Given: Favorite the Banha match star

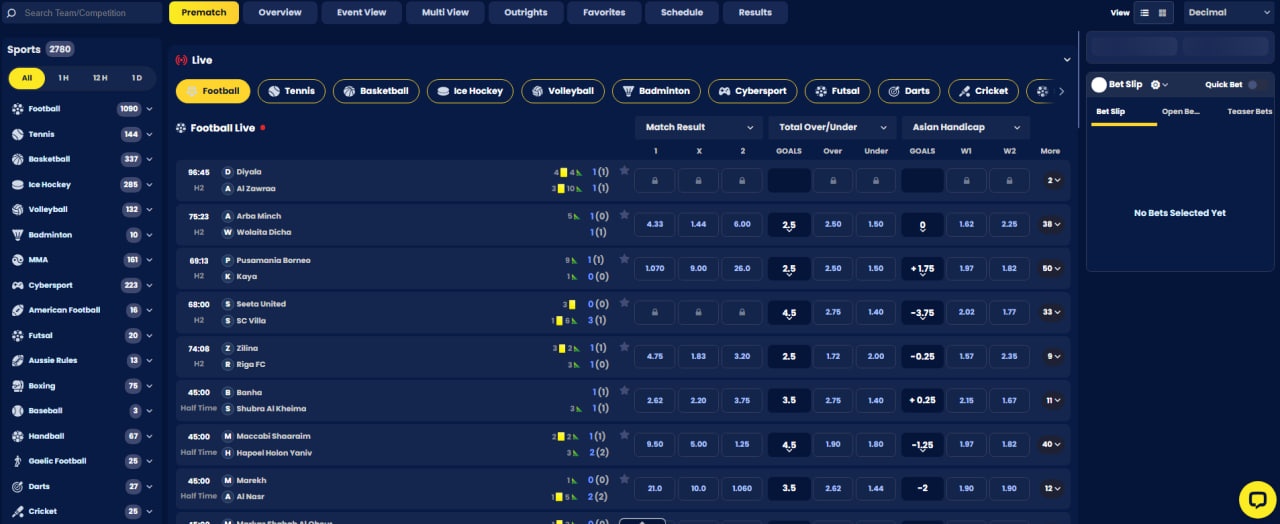Looking at the screenshot, I should click(624, 391).
